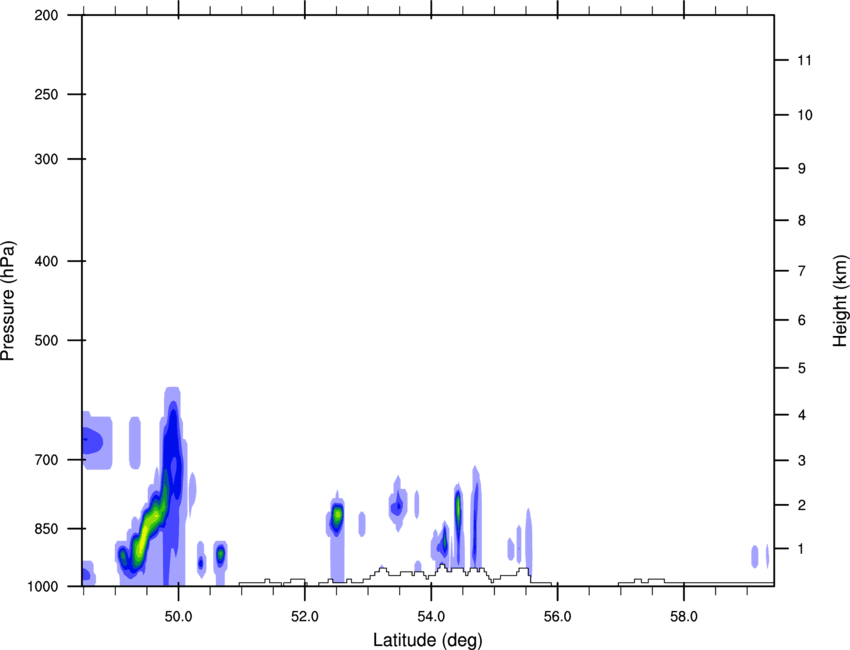Pick the 11 km height label

pos(804,60)
